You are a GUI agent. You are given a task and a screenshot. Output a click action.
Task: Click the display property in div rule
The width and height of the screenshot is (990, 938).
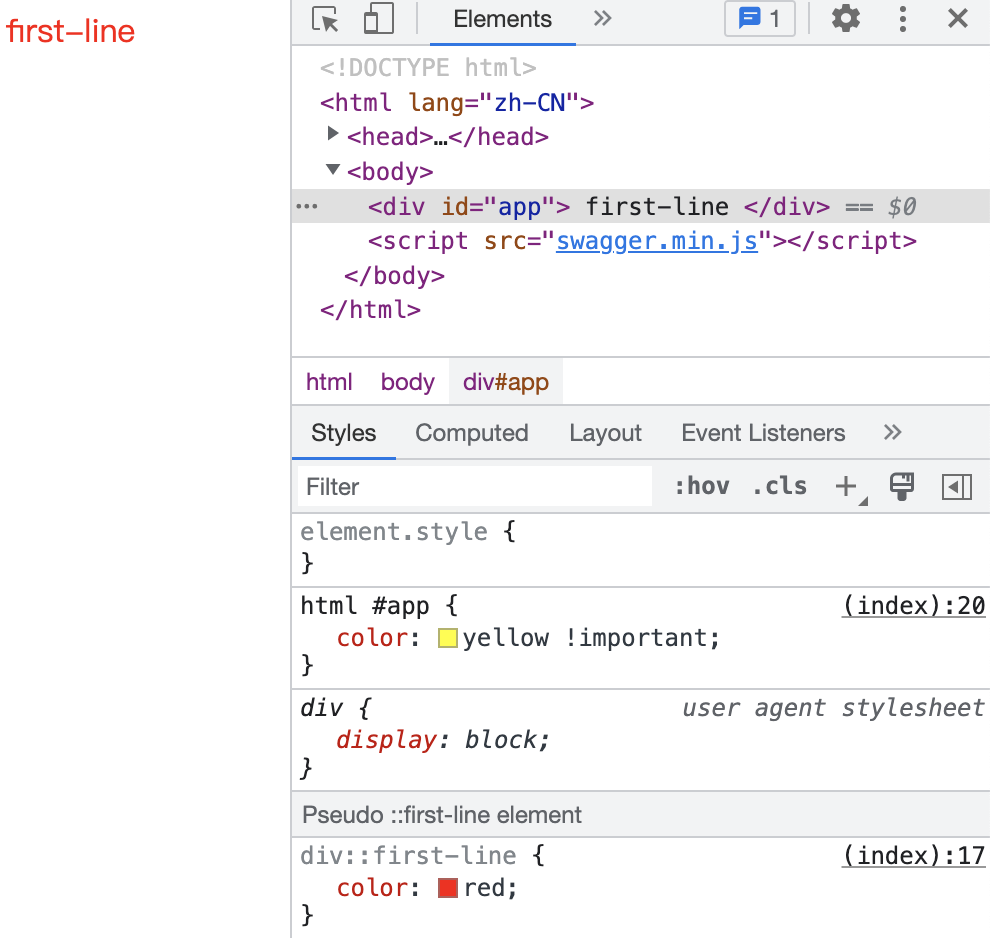[386, 740]
